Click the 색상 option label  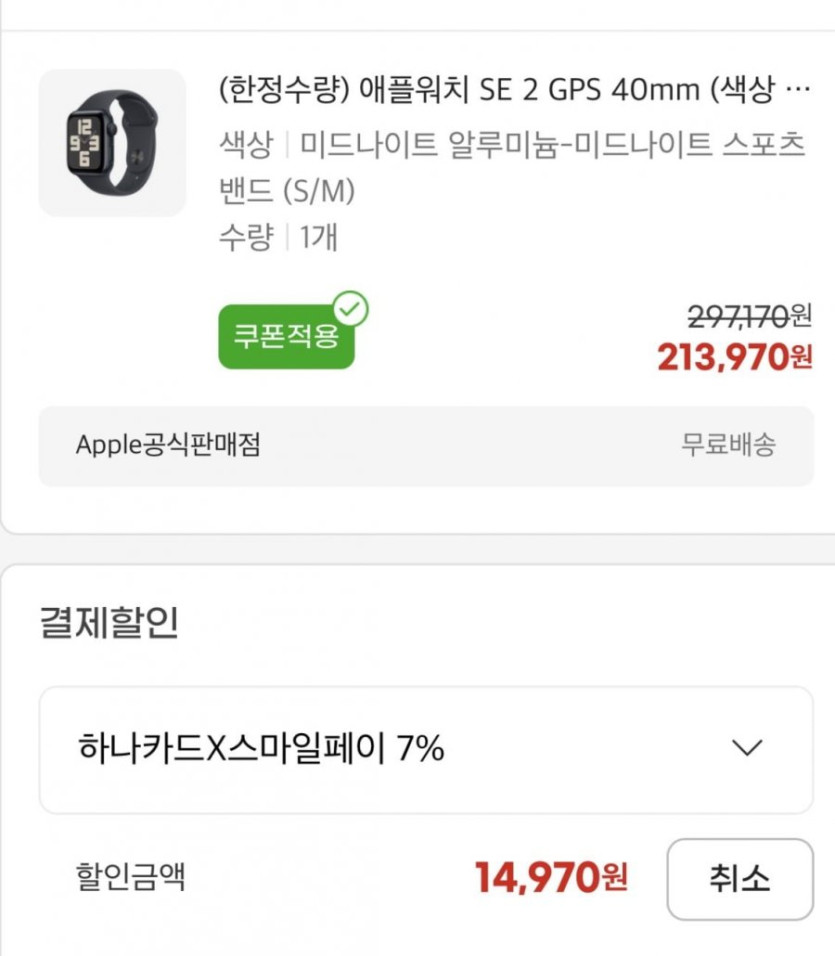click(245, 145)
